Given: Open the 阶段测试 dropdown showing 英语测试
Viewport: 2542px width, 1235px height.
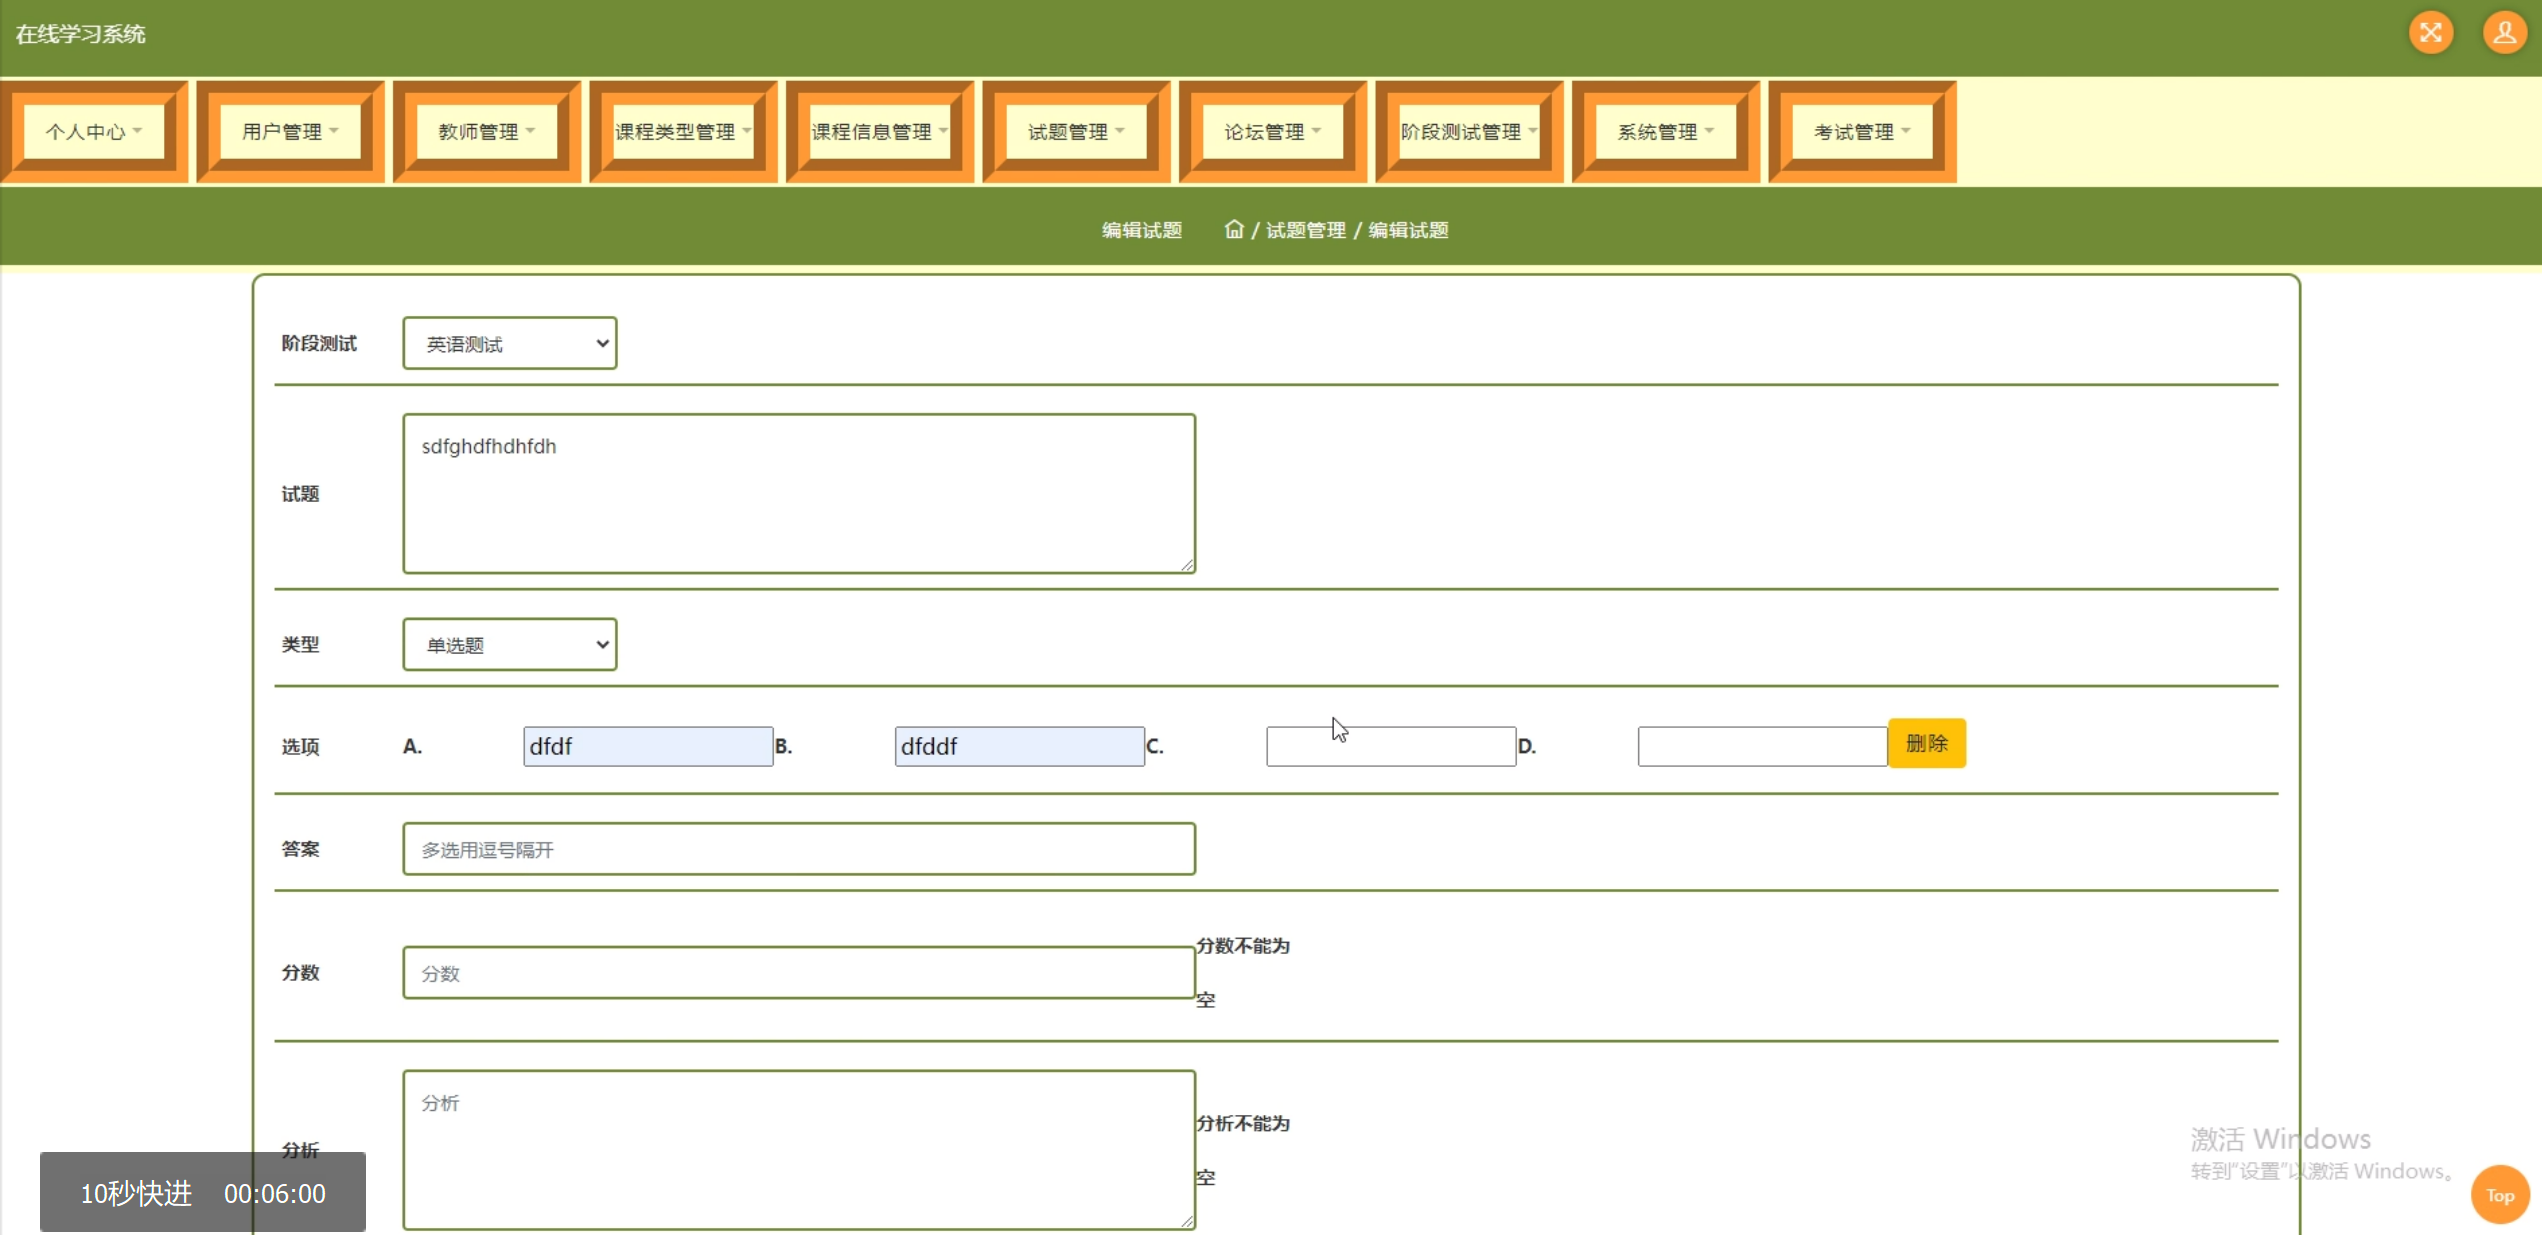Looking at the screenshot, I should coord(509,343).
